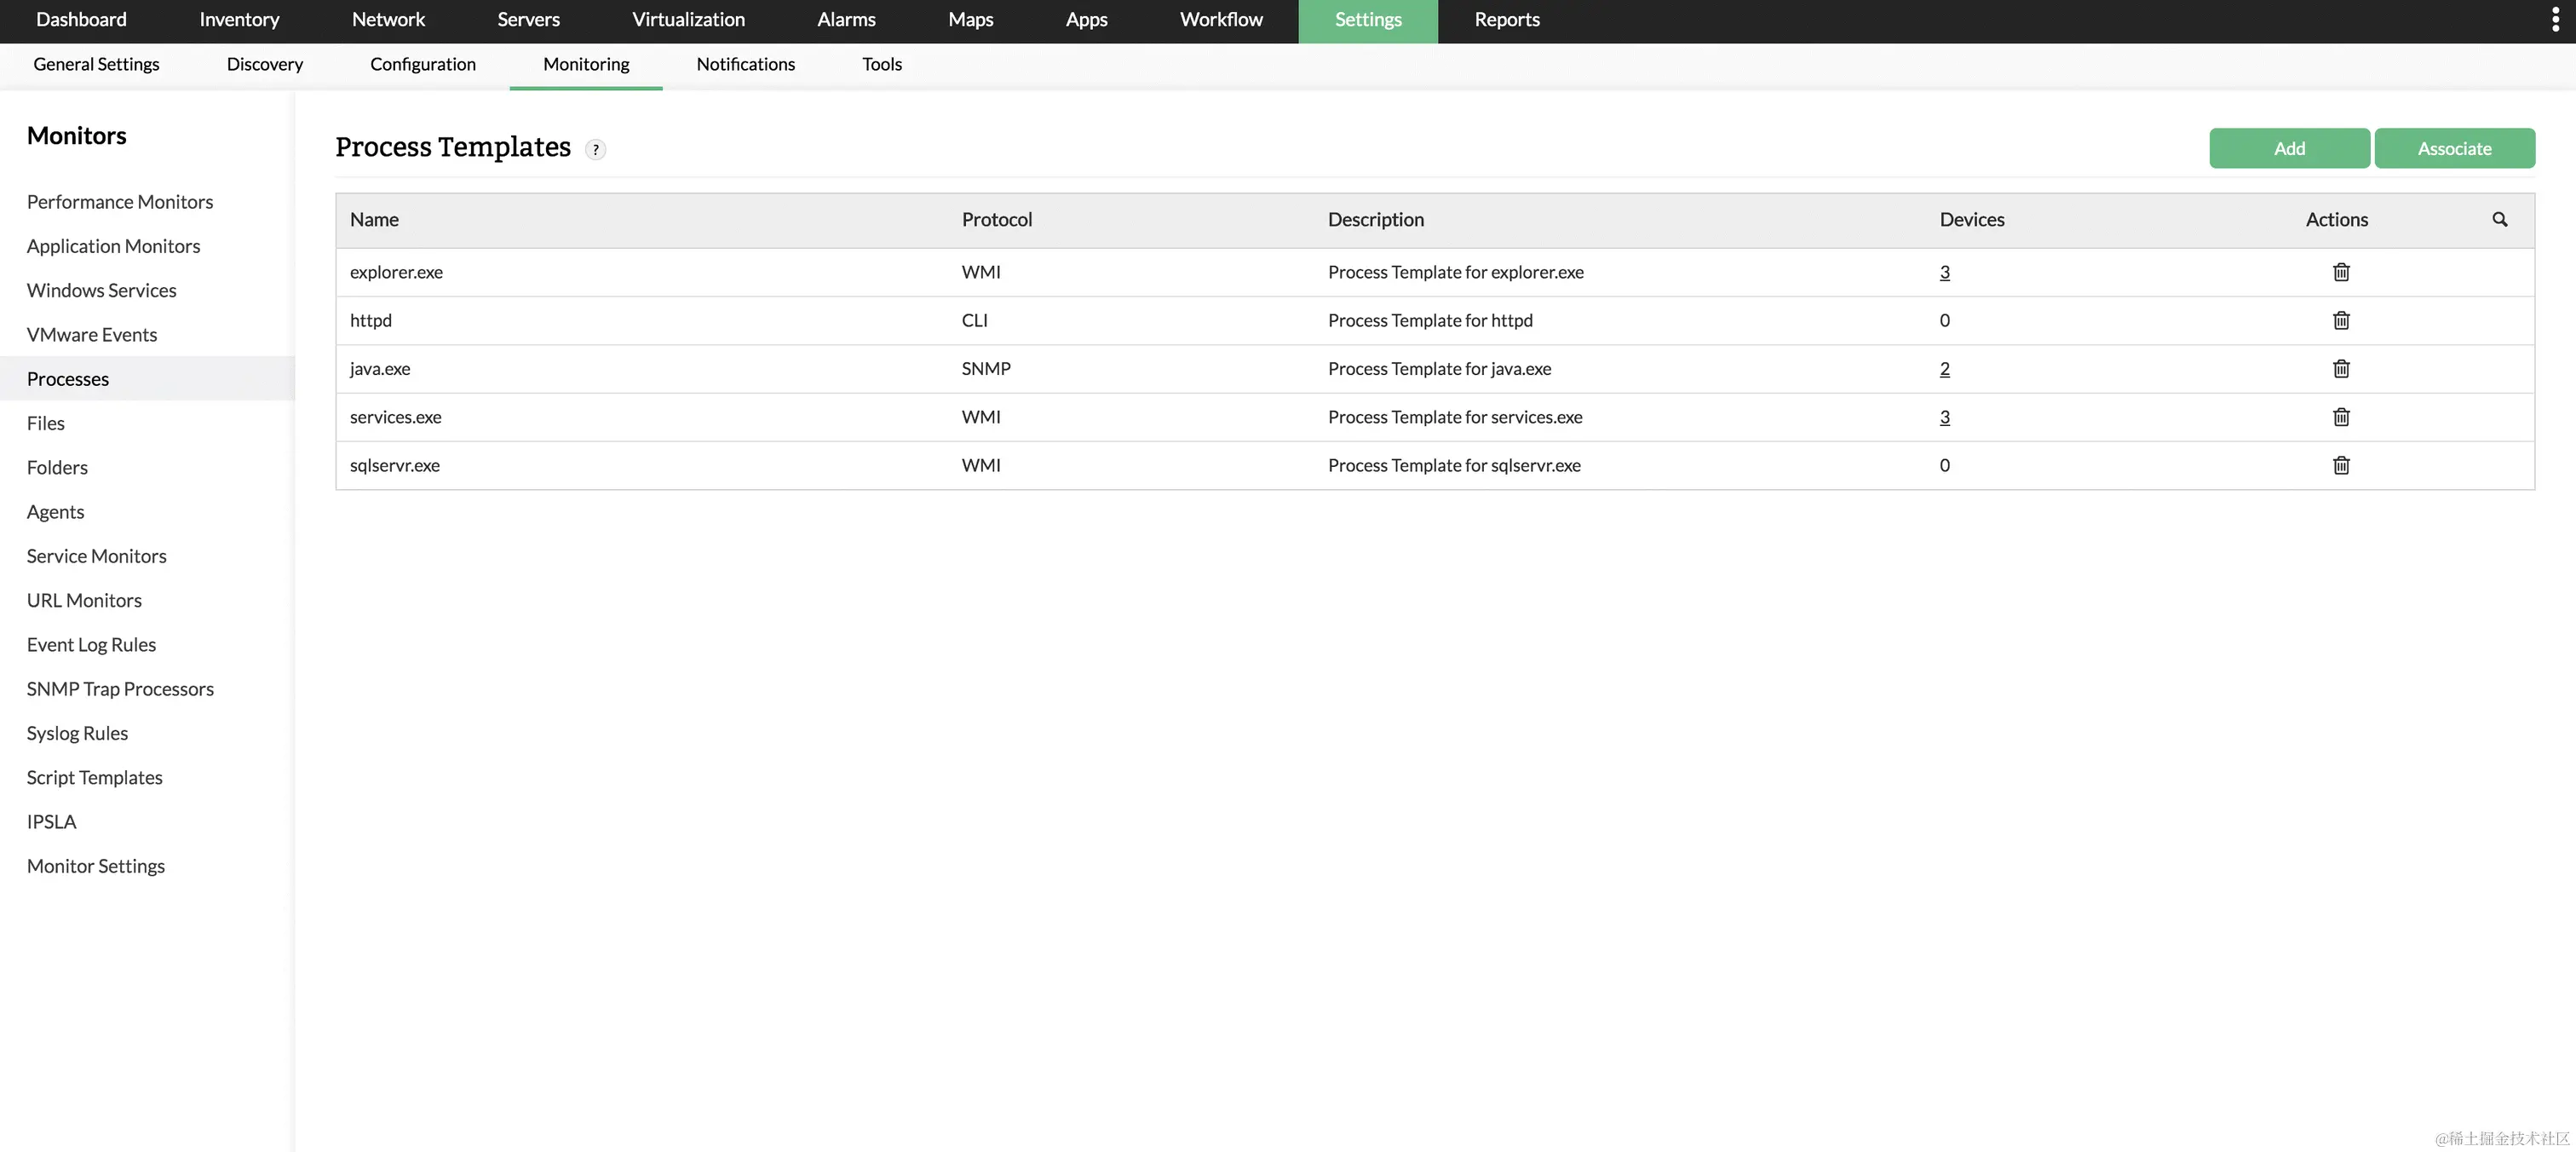Image resolution: width=2576 pixels, height=1152 pixels.
Task: Open Agents in sidebar
Action: tap(55, 511)
